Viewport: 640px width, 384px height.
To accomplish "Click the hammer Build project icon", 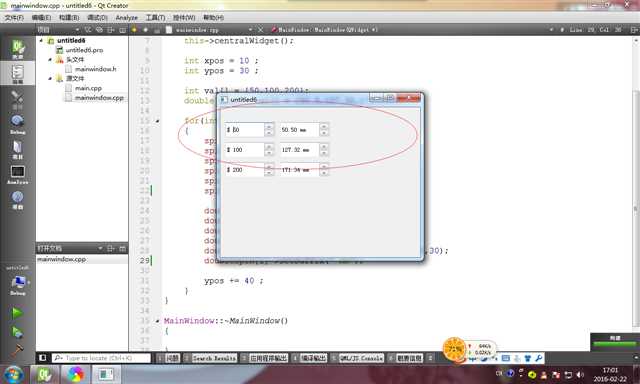I will point(17,349).
